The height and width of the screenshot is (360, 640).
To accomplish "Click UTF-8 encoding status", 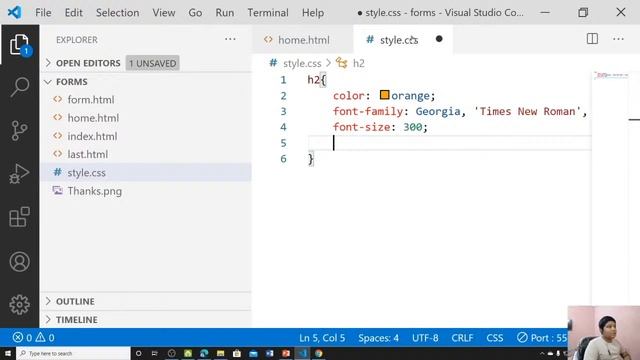I will pyautogui.click(x=425, y=338).
